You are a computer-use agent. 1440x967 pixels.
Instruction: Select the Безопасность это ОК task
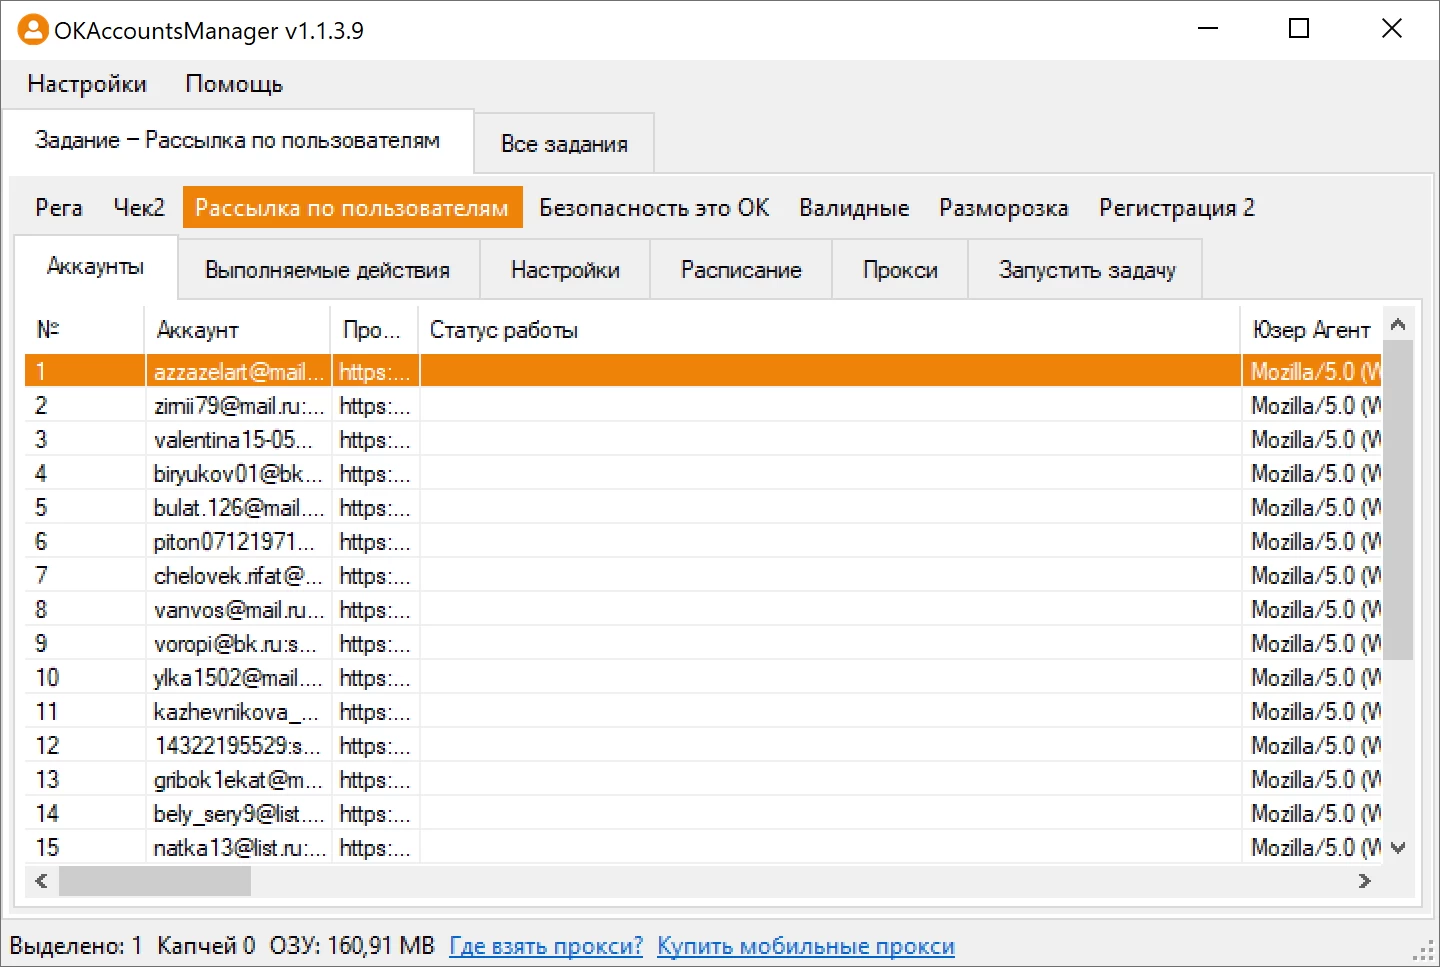[x=654, y=208]
